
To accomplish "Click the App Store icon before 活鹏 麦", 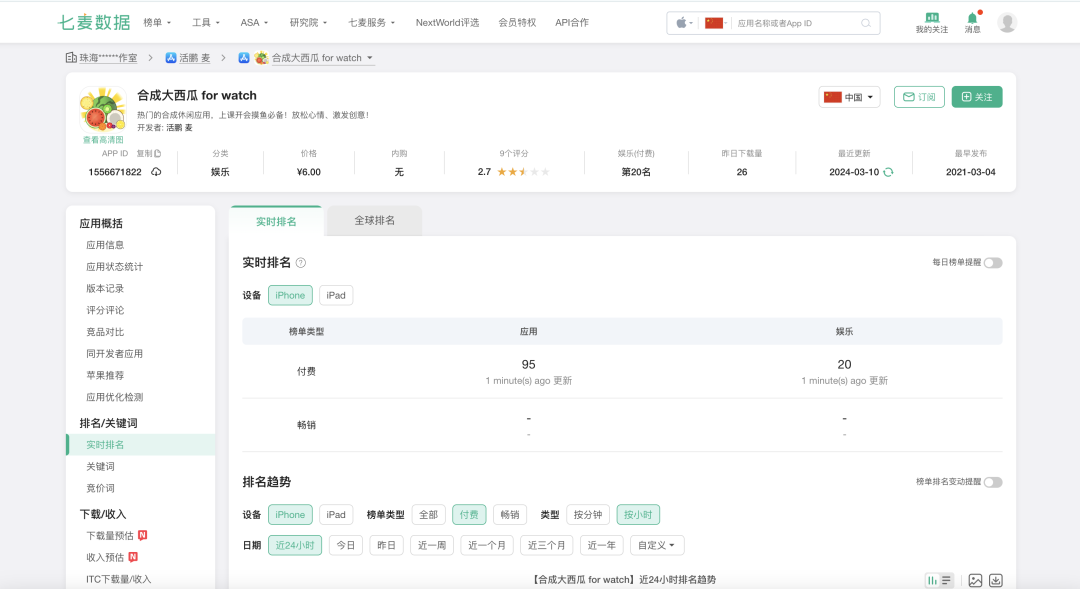I will [171, 58].
